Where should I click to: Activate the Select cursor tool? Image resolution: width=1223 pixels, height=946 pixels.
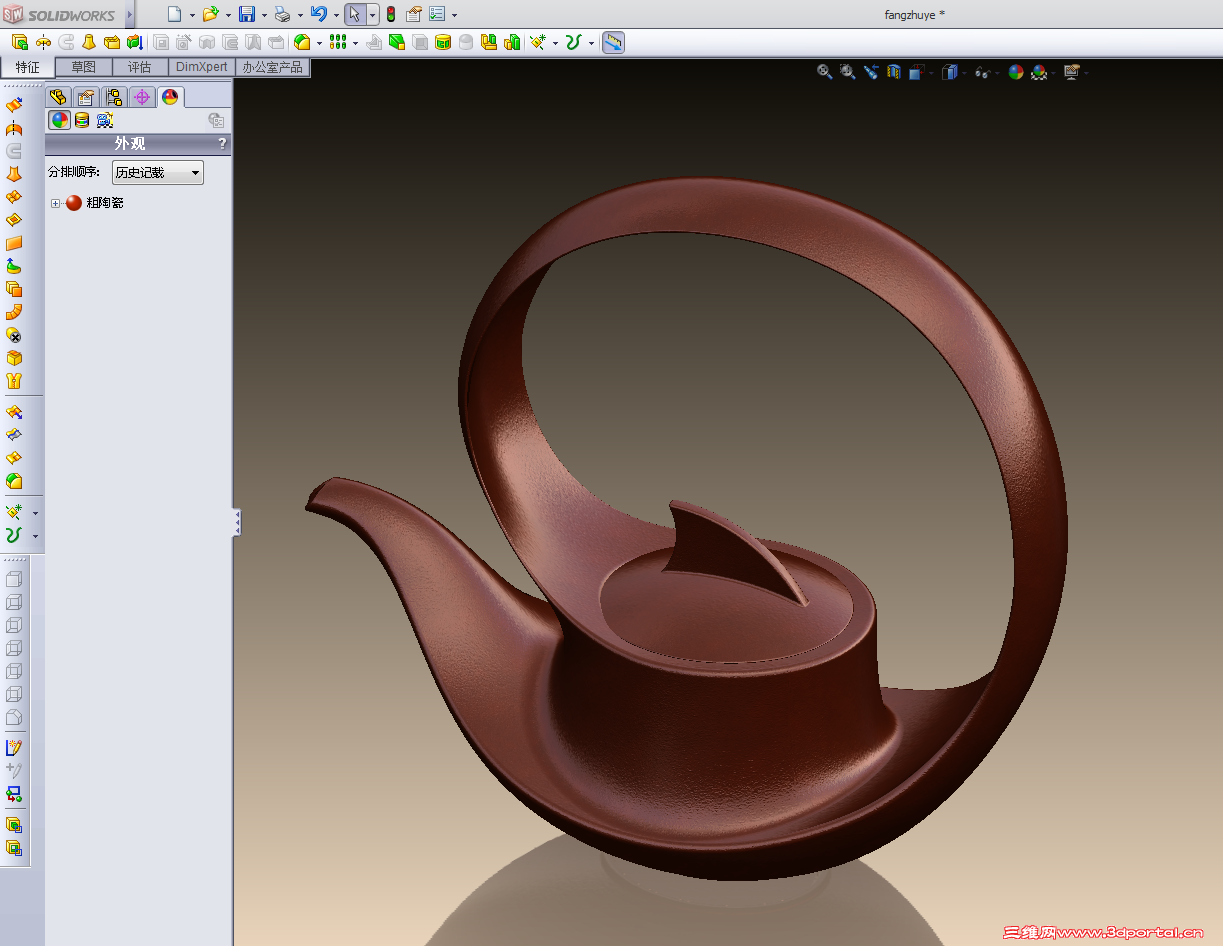(355, 14)
